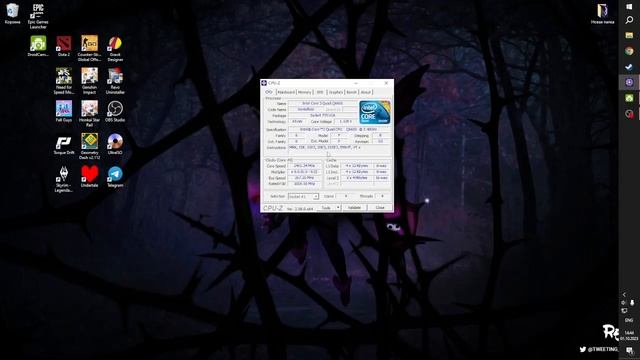This screenshot has width=640, height=360.
Task: Launch OBS Studio from desktop
Action: coord(115,111)
